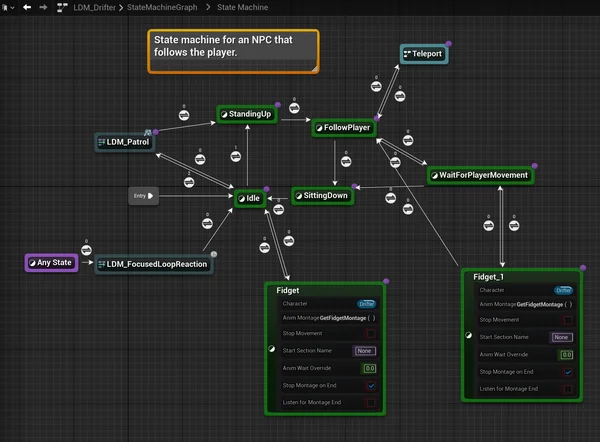The image size is (600, 442).
Task: Click the state icon inside Idle node
Action: click(x=241, y=199)
